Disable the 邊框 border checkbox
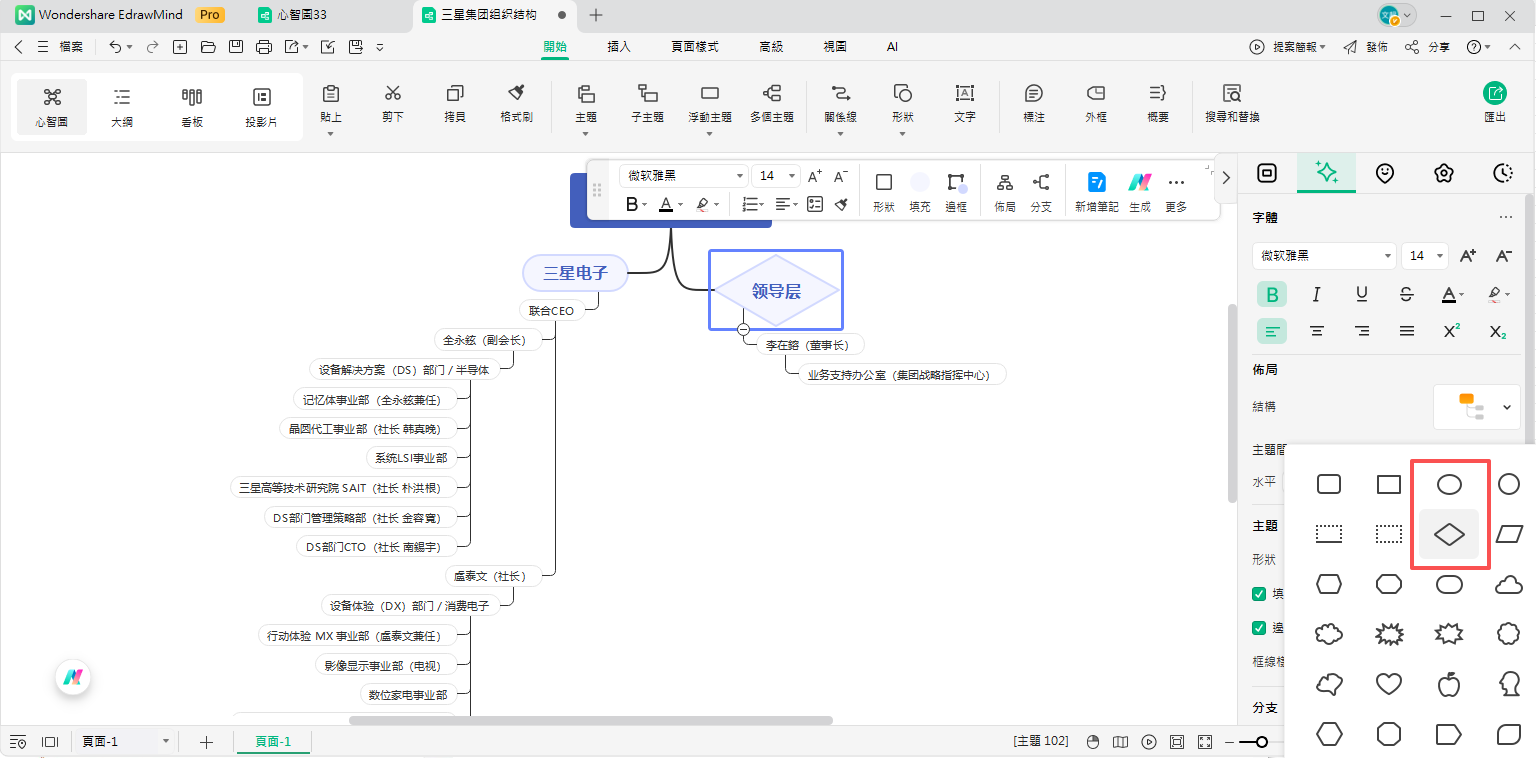1536x758 pixels. coord(1258,628)
